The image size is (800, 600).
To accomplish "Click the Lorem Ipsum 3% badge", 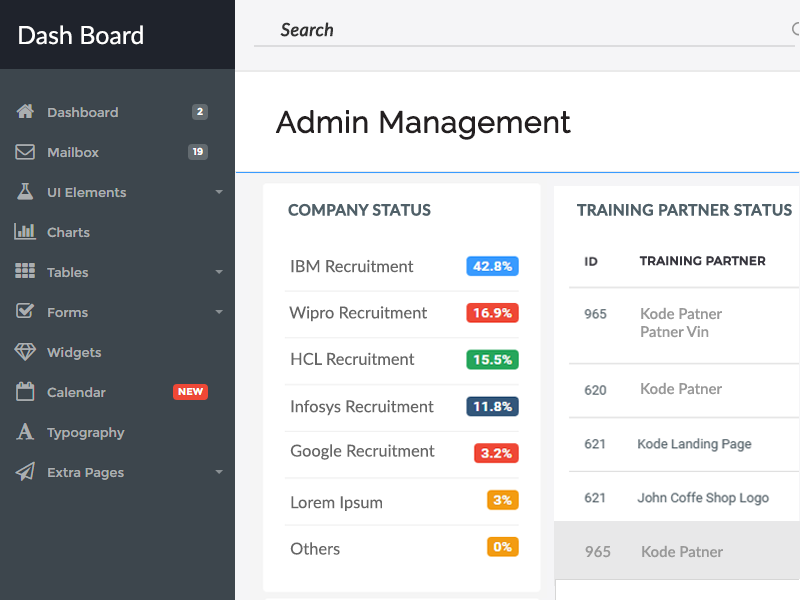I will [x=503, y=500].
